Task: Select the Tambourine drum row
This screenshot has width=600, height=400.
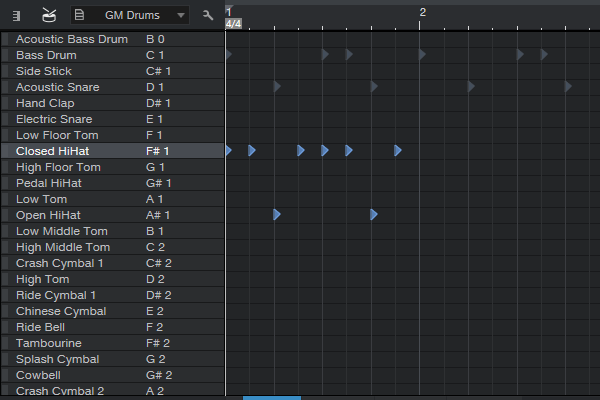Action: [48, 343]
